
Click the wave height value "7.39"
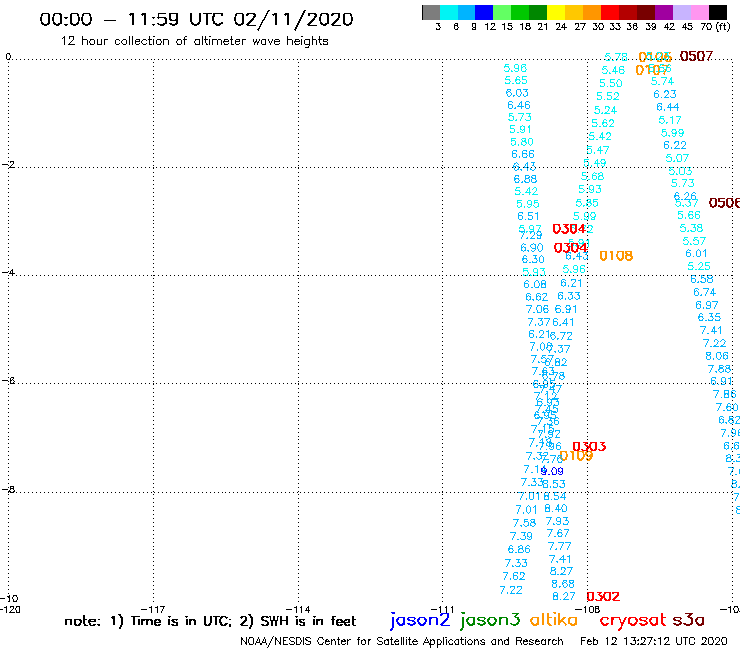click(521, 536)
